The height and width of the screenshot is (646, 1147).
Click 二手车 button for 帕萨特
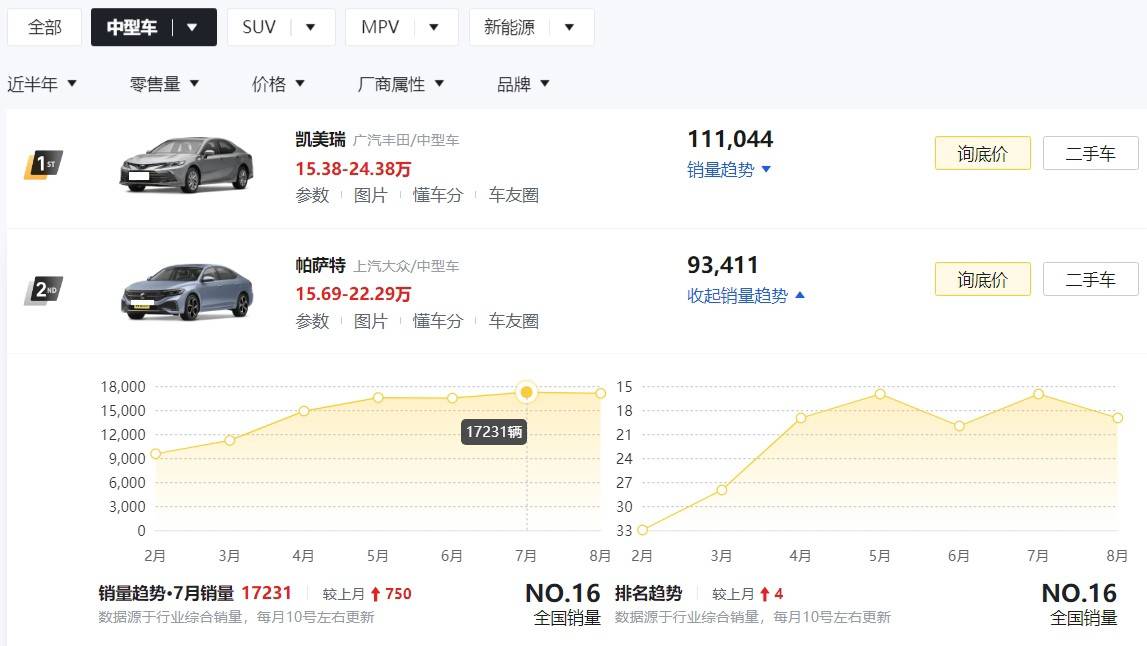[x=1090, y=280]
